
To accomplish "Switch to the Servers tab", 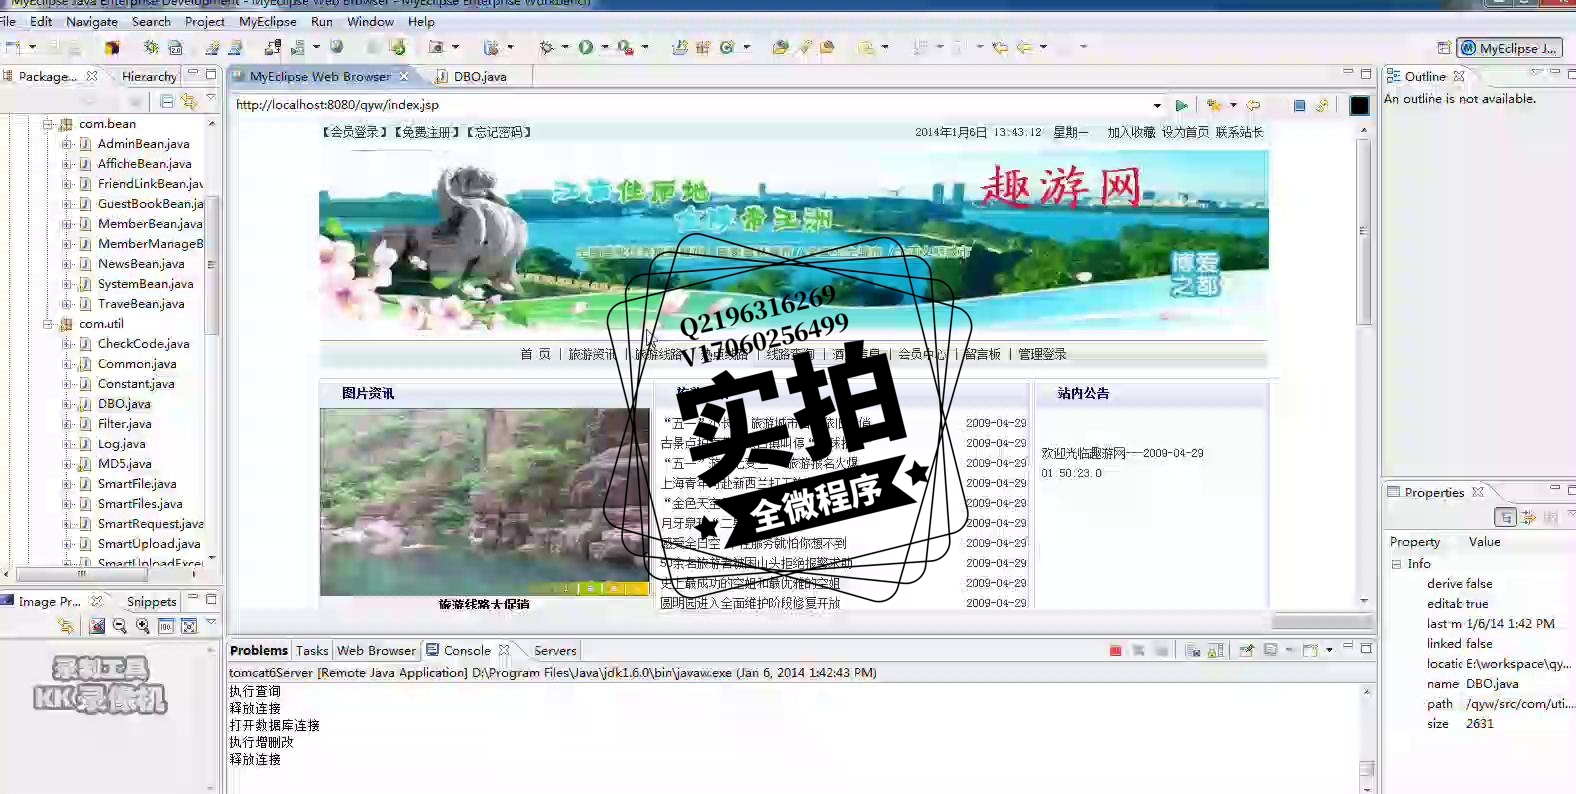I will [x=555, y=650].
